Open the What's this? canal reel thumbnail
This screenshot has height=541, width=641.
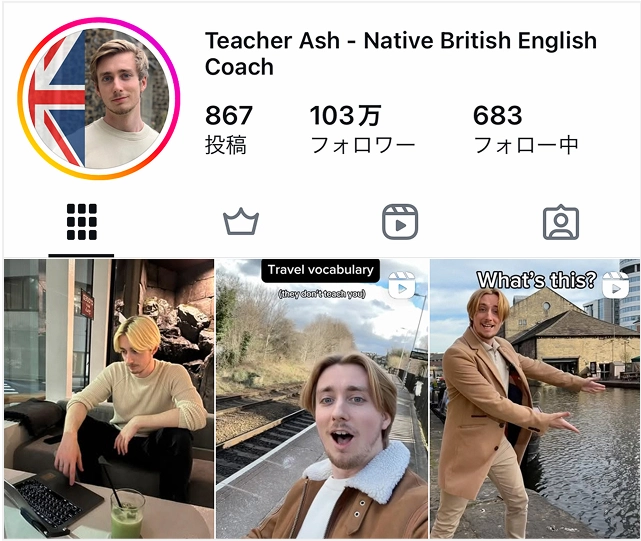click(x=535, y=399)
